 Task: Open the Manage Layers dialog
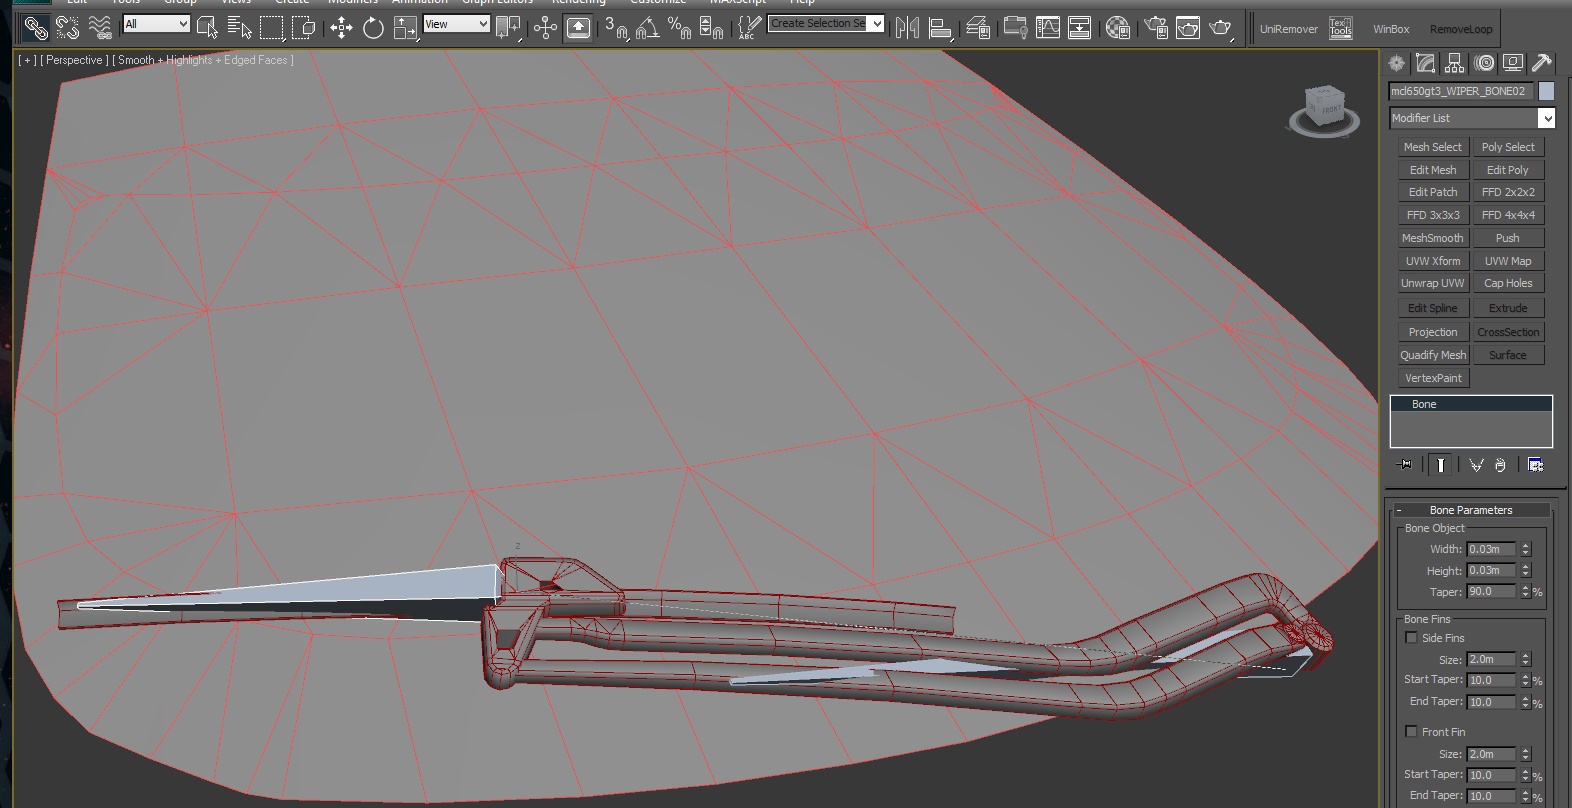pyautogui.click(x=978, y=27)
